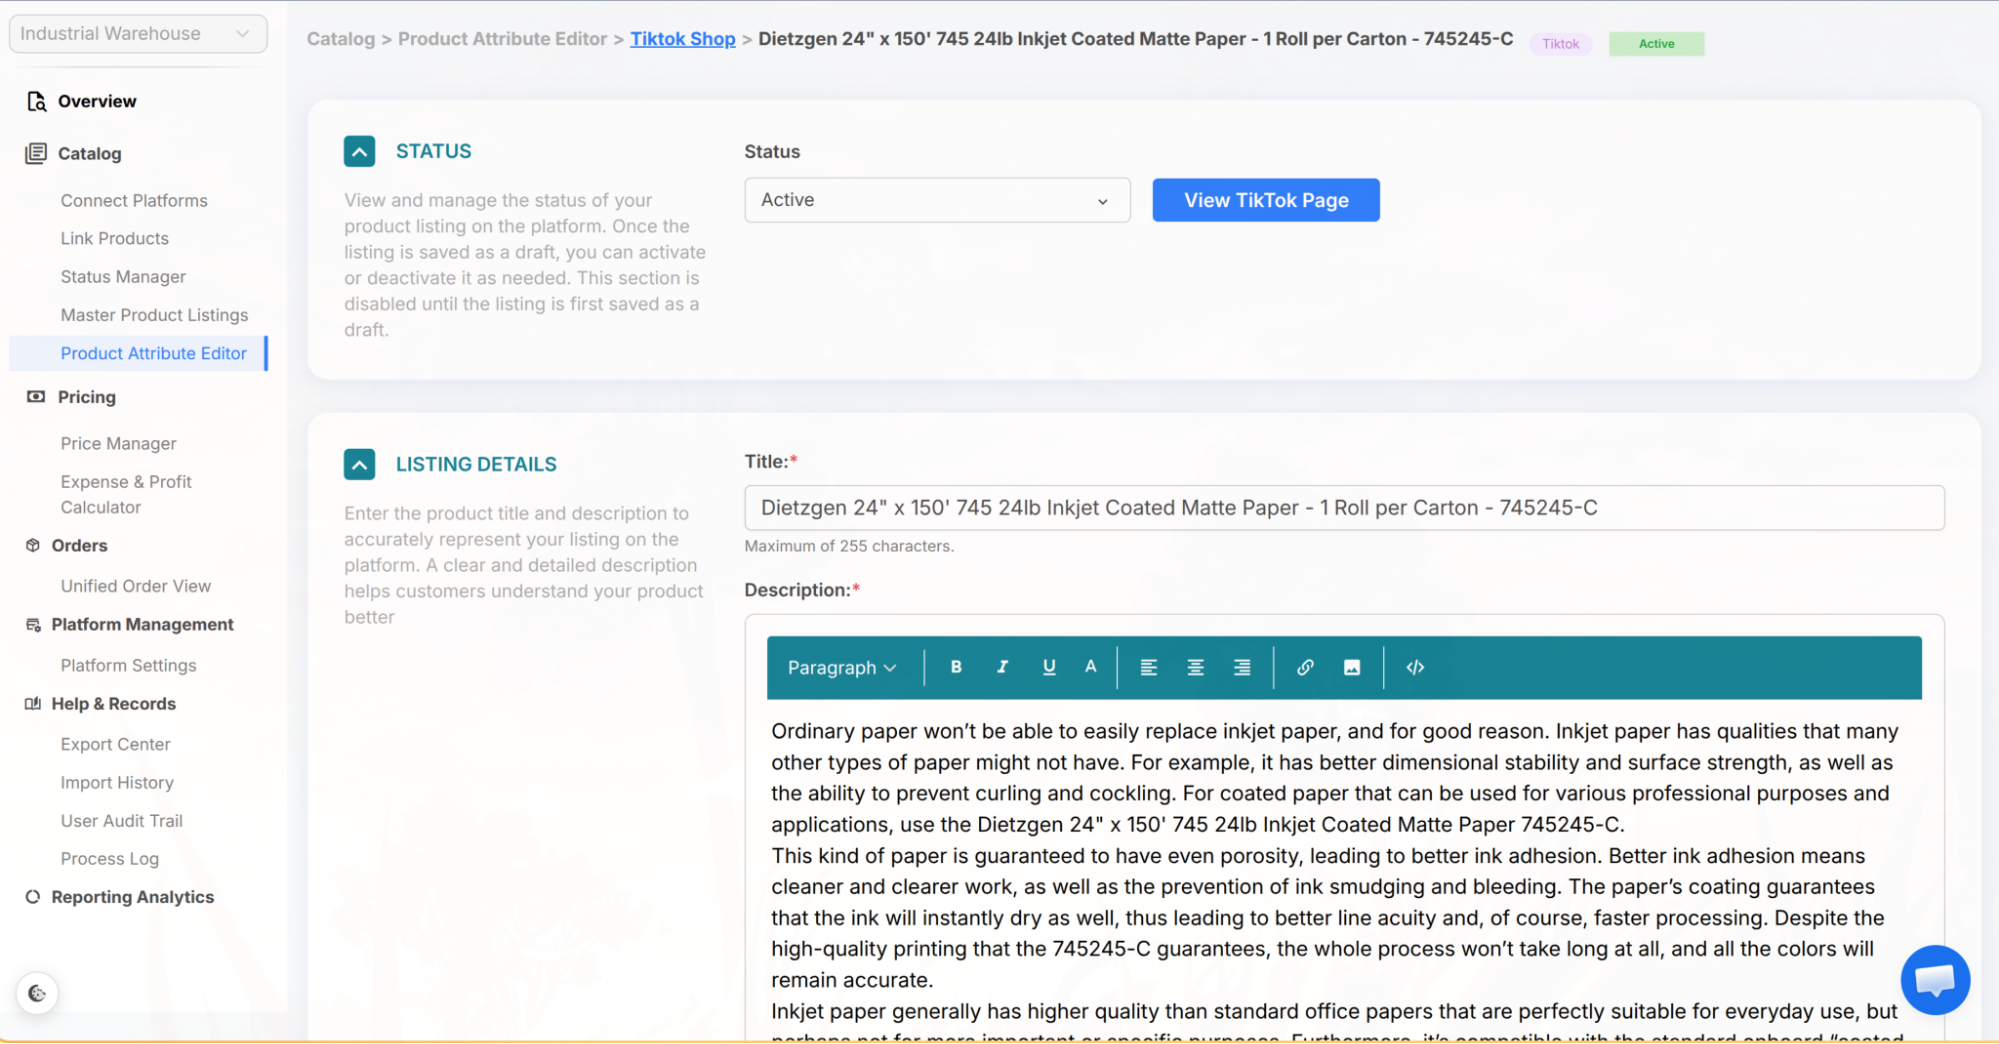Click the Orders box icon

[33, 545]
